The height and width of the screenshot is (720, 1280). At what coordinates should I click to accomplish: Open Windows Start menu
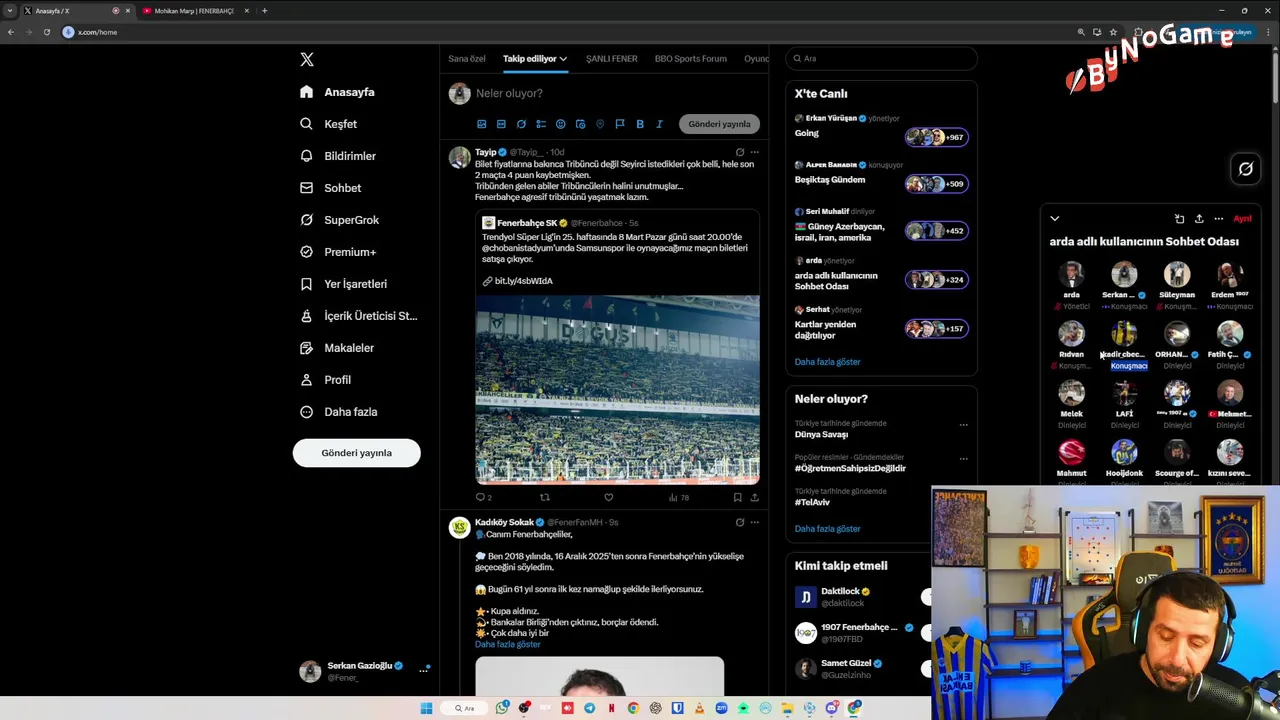[426, 708]
